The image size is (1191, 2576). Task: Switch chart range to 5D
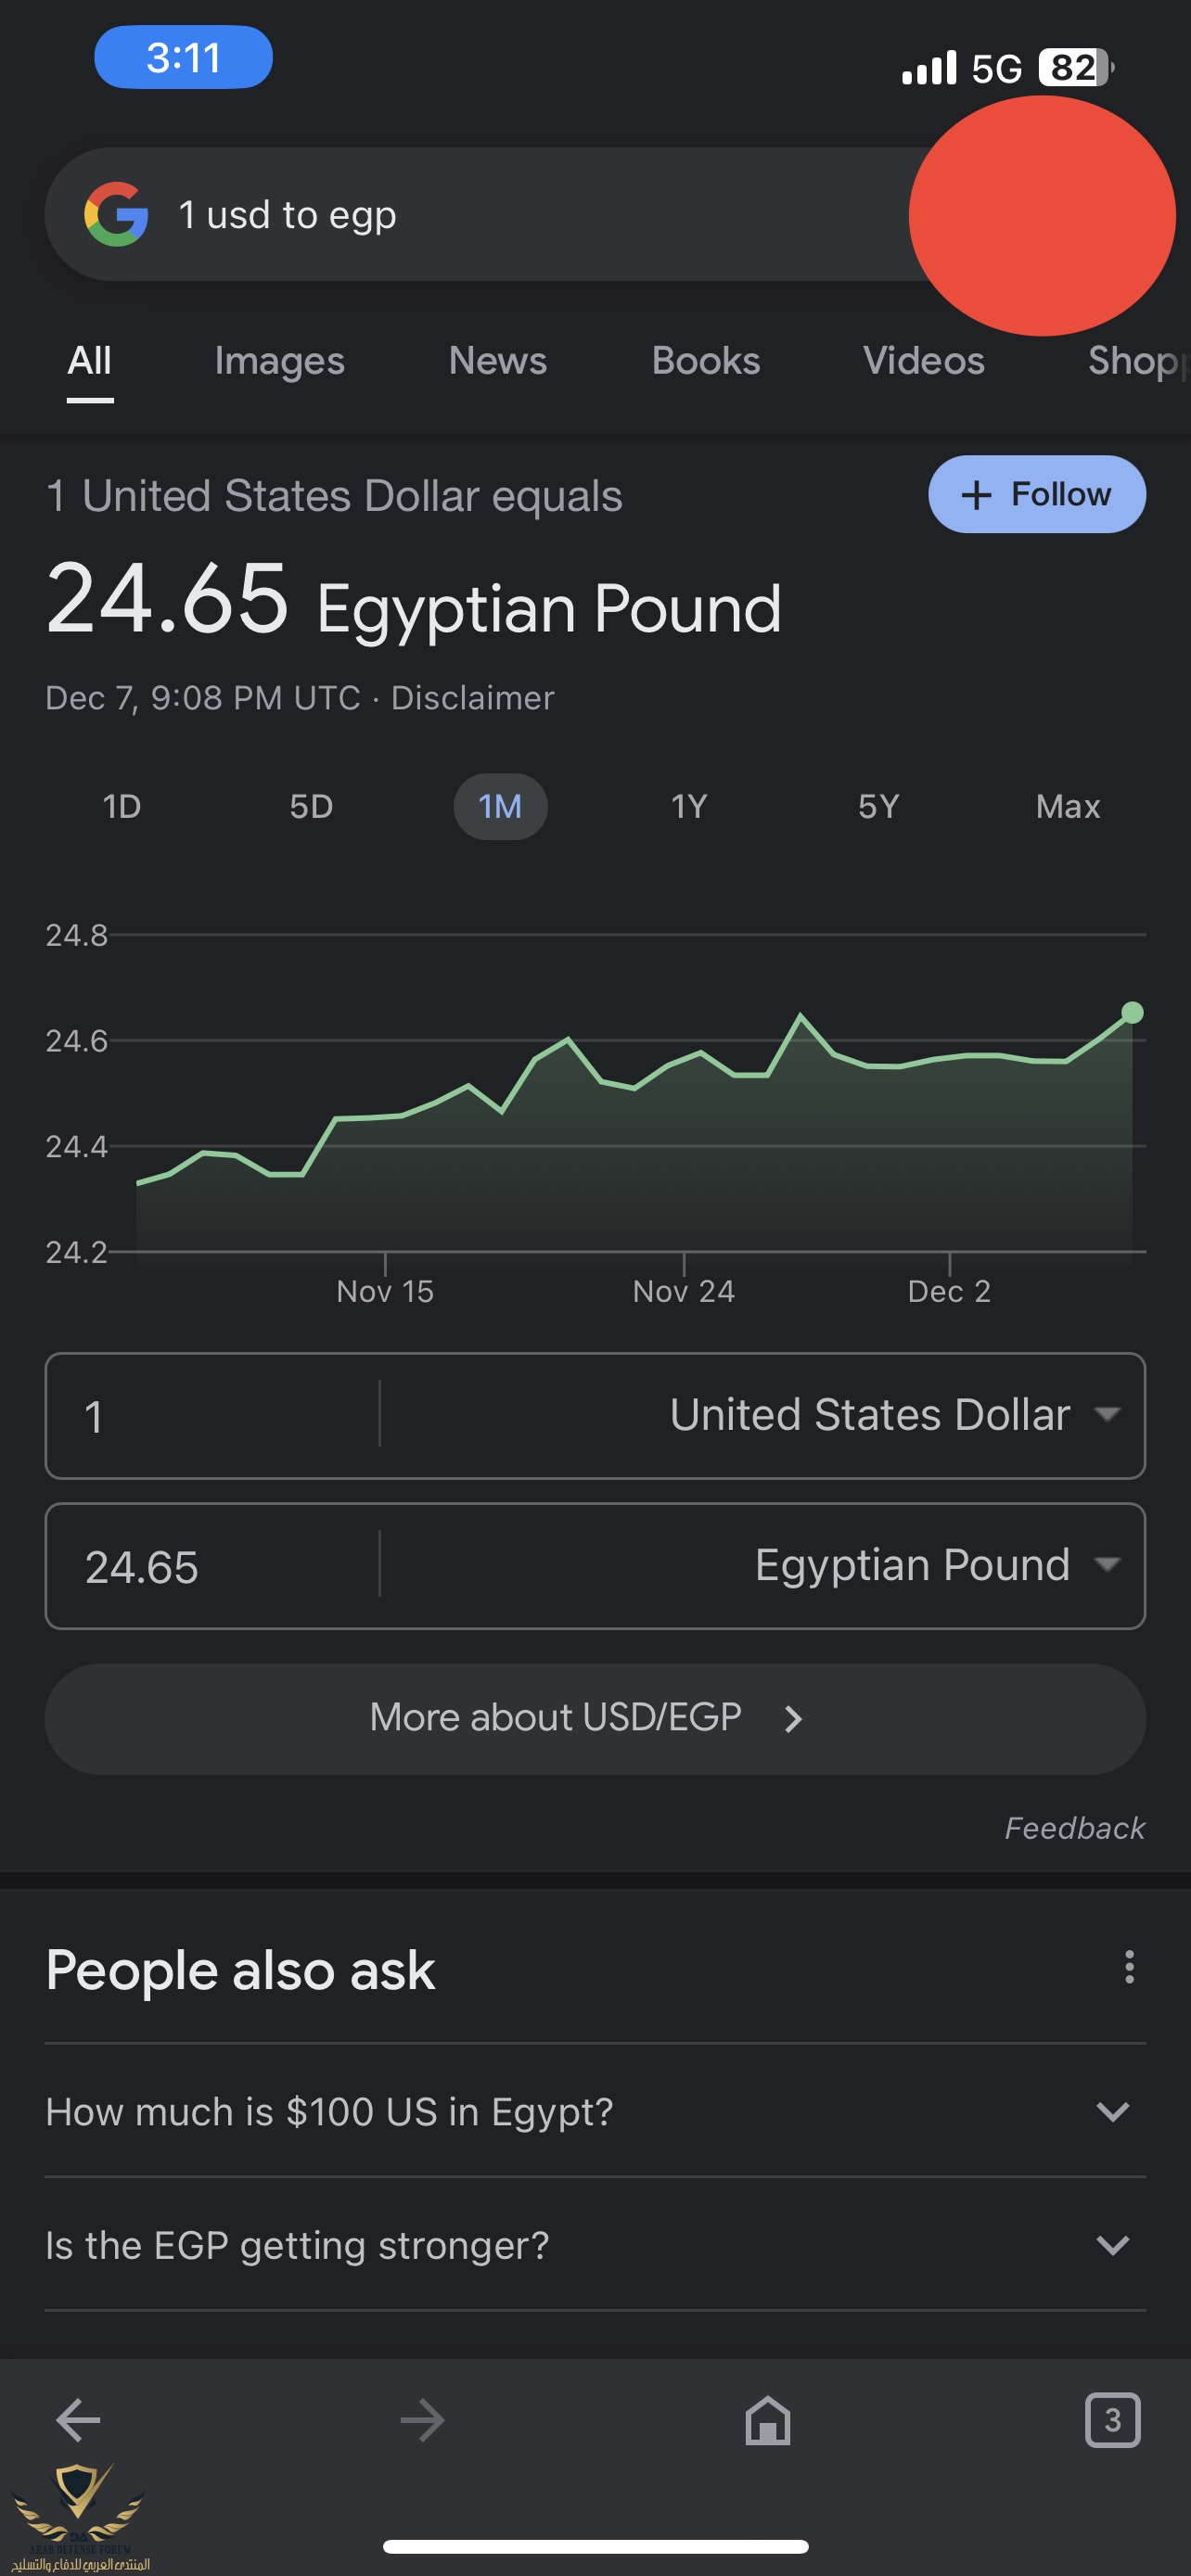311,807
